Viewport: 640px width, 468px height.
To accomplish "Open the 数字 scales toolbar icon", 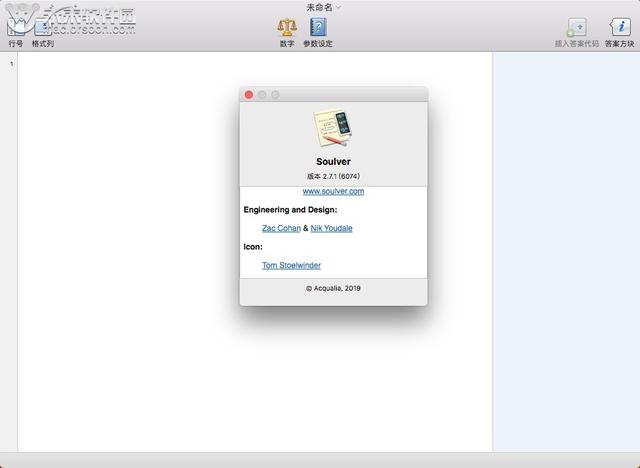I will (287, 27).
